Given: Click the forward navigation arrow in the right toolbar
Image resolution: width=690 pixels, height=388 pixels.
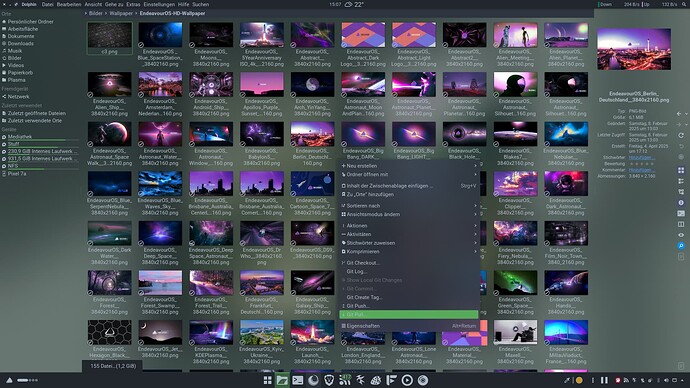Looking at the screenshot, I should [x=680, y=125].
